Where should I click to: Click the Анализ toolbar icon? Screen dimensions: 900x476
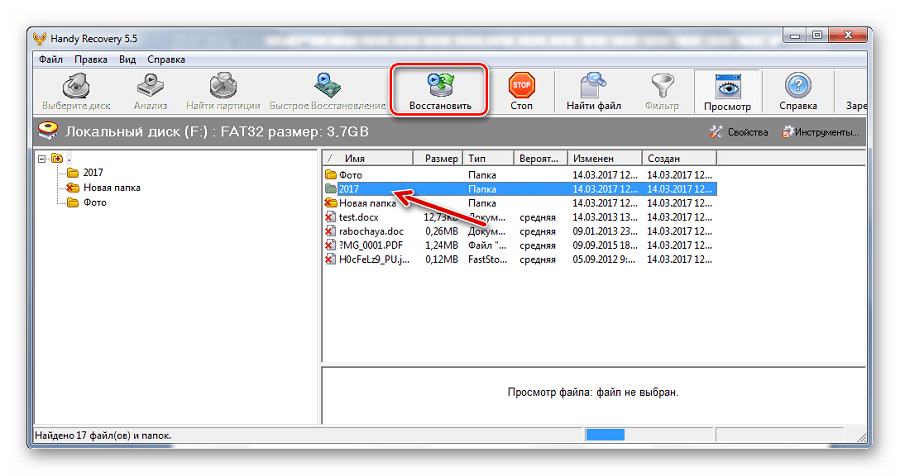click(150, 87)
